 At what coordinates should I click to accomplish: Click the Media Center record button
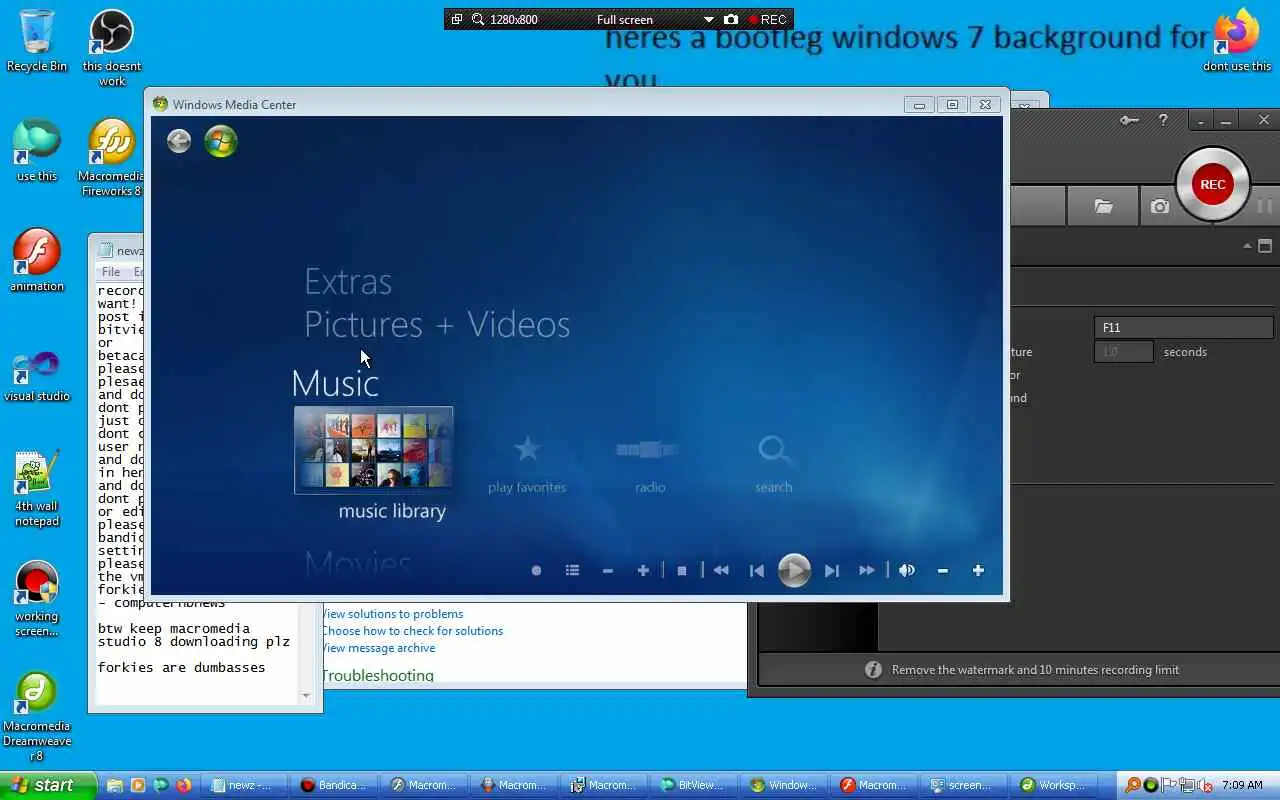point(536,570)
